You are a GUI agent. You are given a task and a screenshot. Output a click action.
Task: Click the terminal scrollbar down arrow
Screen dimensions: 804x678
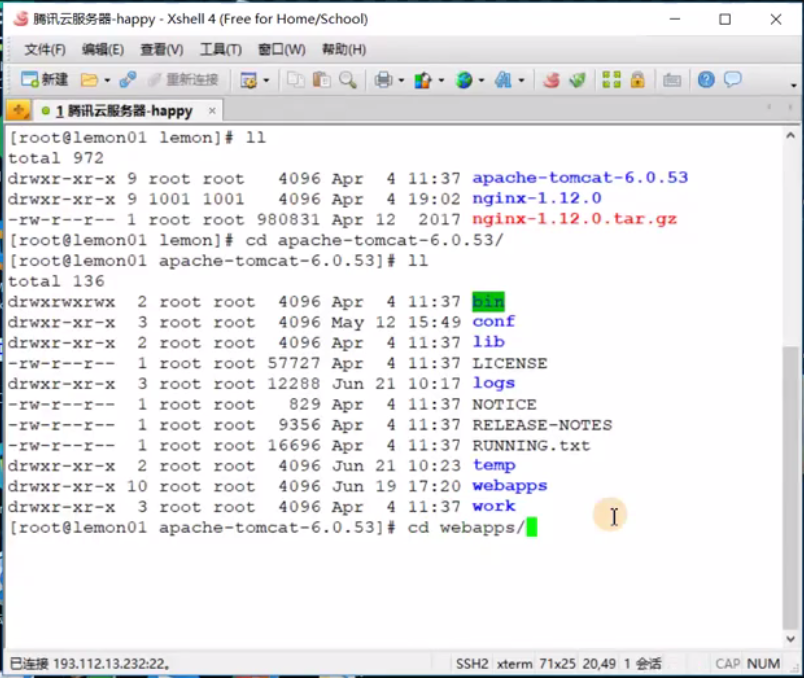click(x=790, y=639)
